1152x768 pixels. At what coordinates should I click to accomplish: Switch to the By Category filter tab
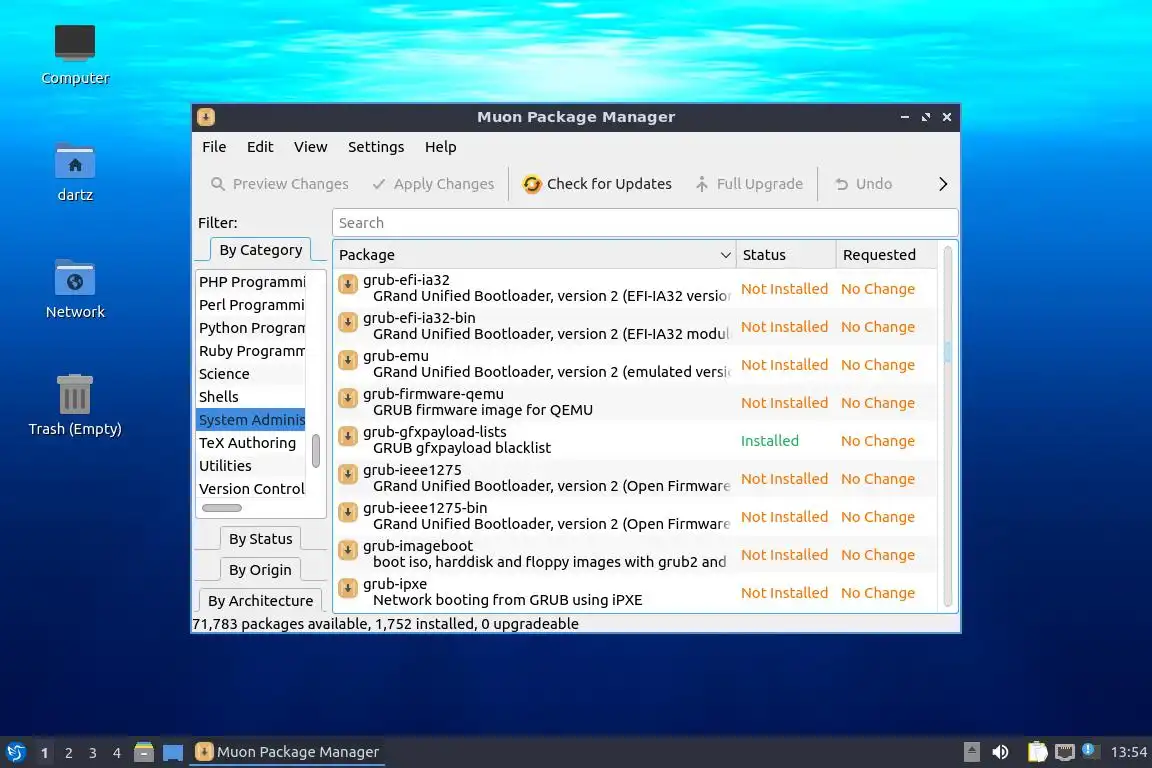[x=261, y=250]
